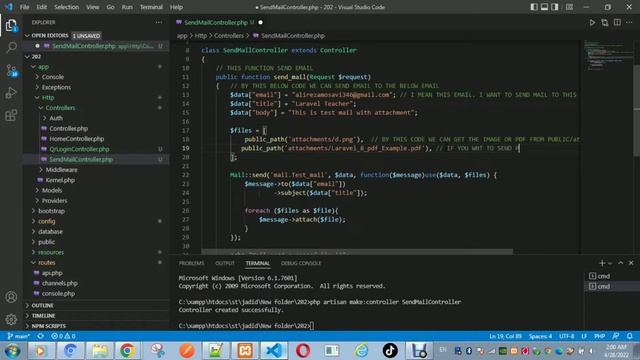The height and width of the screenshot is (360, 640).
Task: Change language mode via PHP
Action: click(x=599, y=336)
